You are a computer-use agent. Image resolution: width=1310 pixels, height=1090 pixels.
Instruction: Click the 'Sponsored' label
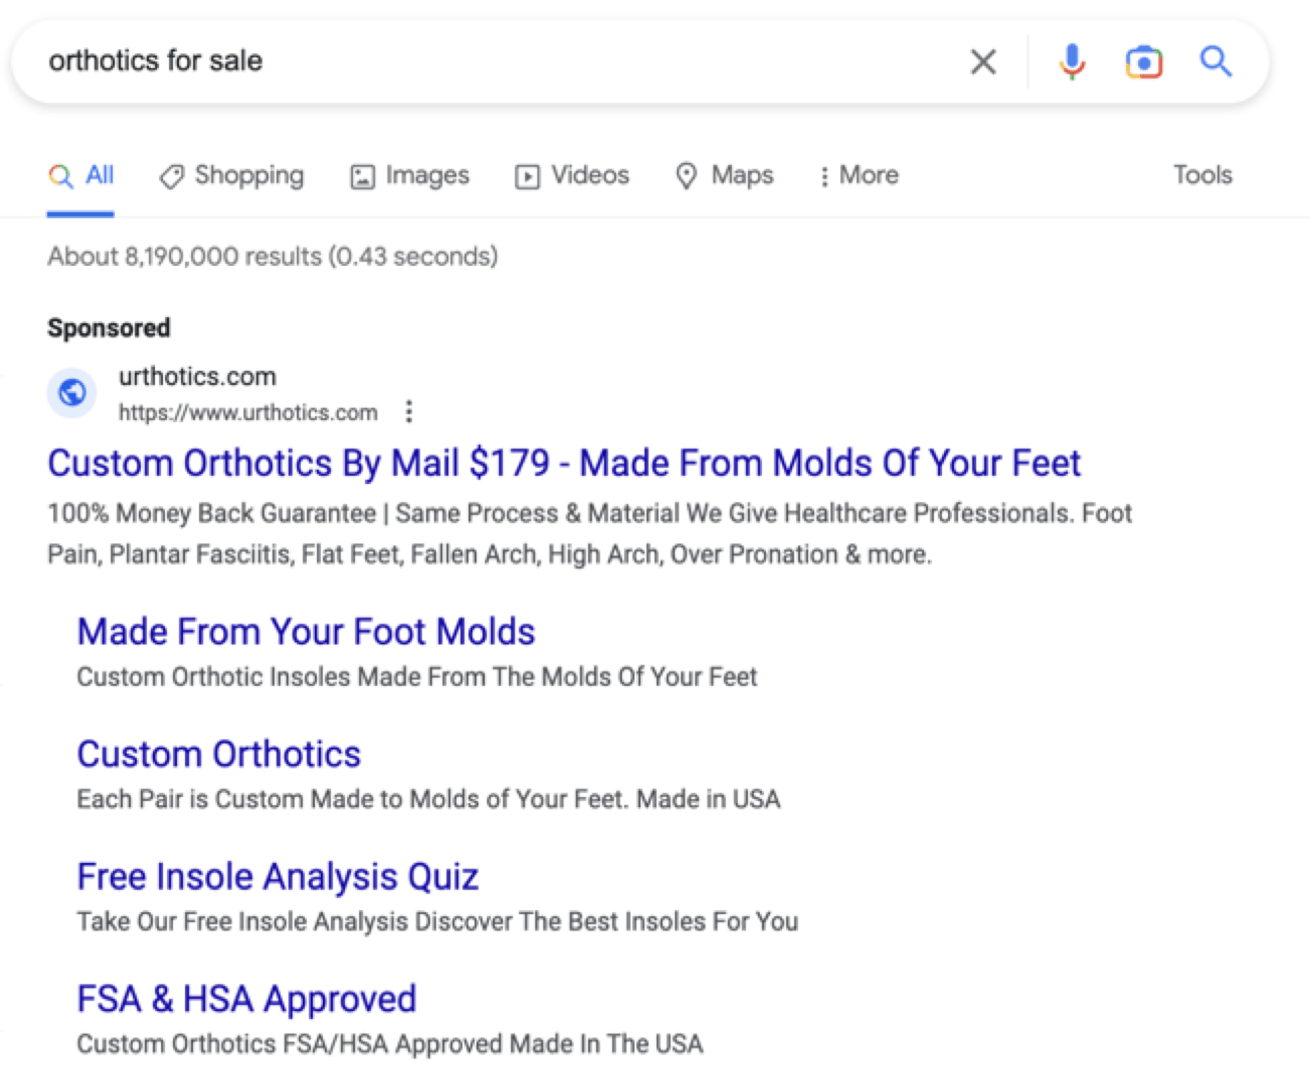tap(109, 328)
